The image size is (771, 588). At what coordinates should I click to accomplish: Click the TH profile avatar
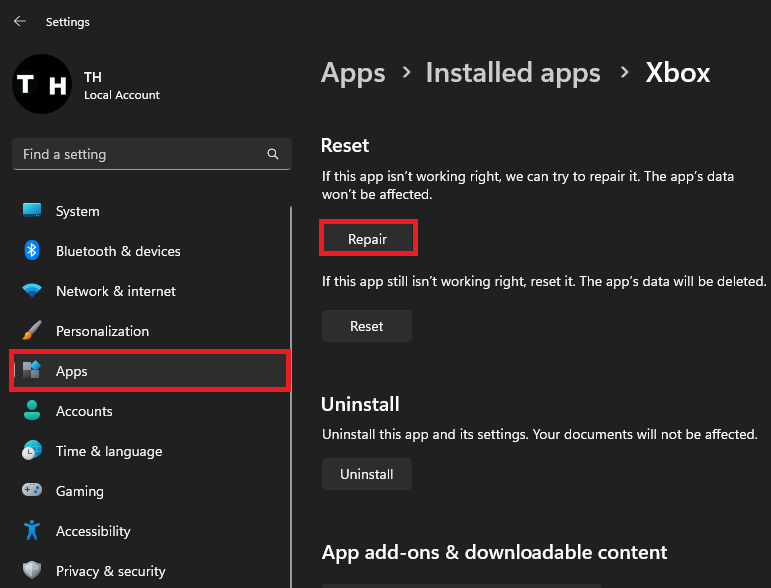click(41, 84)
